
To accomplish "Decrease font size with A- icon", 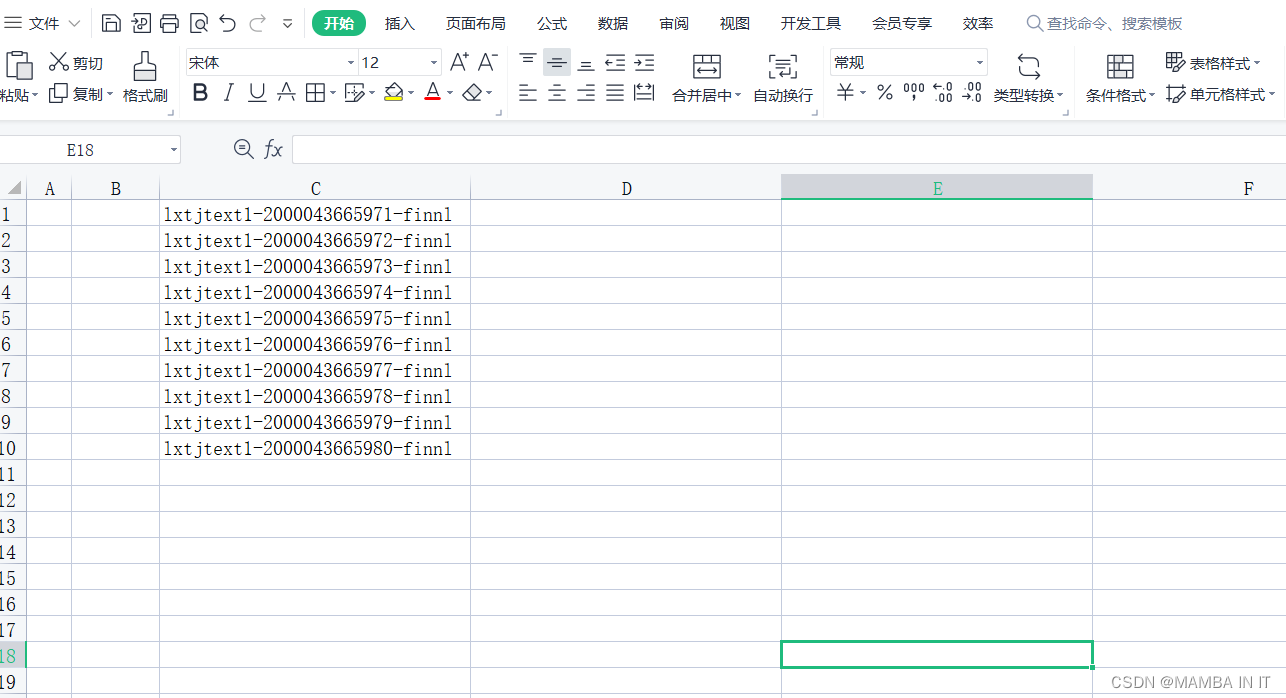I will pos(487,62).
